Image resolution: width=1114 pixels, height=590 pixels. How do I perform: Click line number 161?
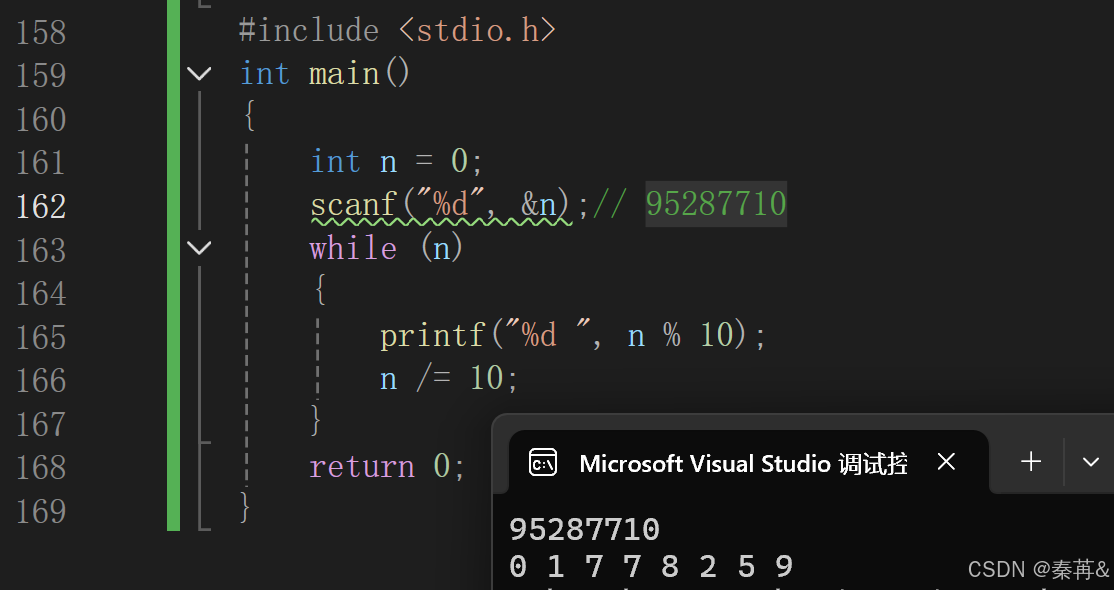pos(40,163)
